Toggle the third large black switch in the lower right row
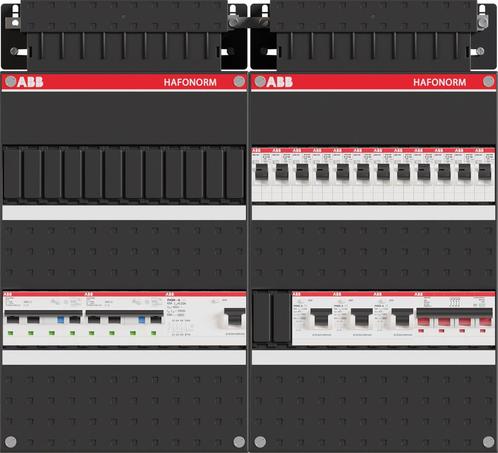498x453 pixels. (402, 317)
